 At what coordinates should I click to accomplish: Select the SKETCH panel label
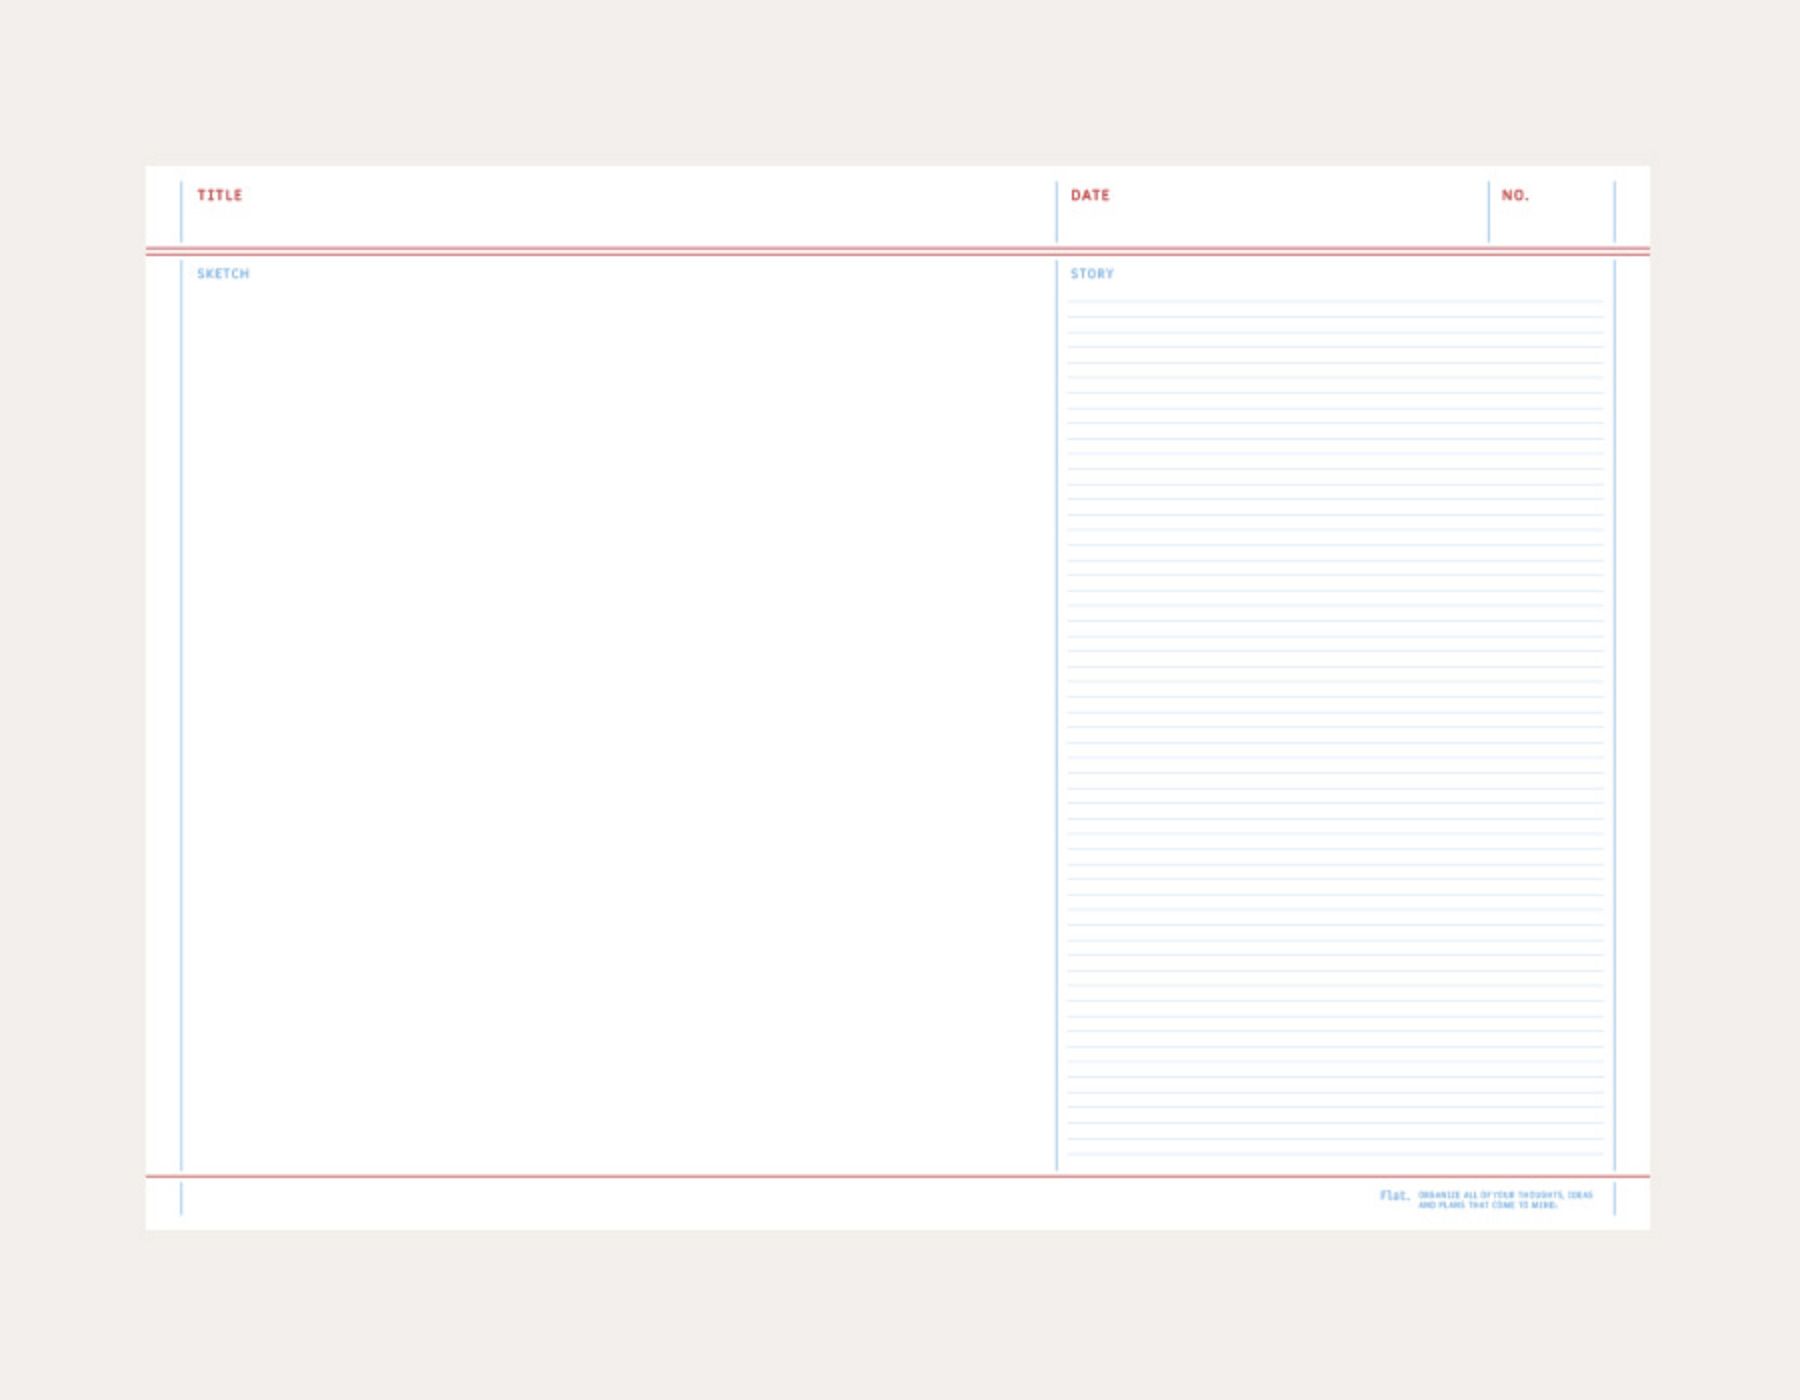(222, 271)
